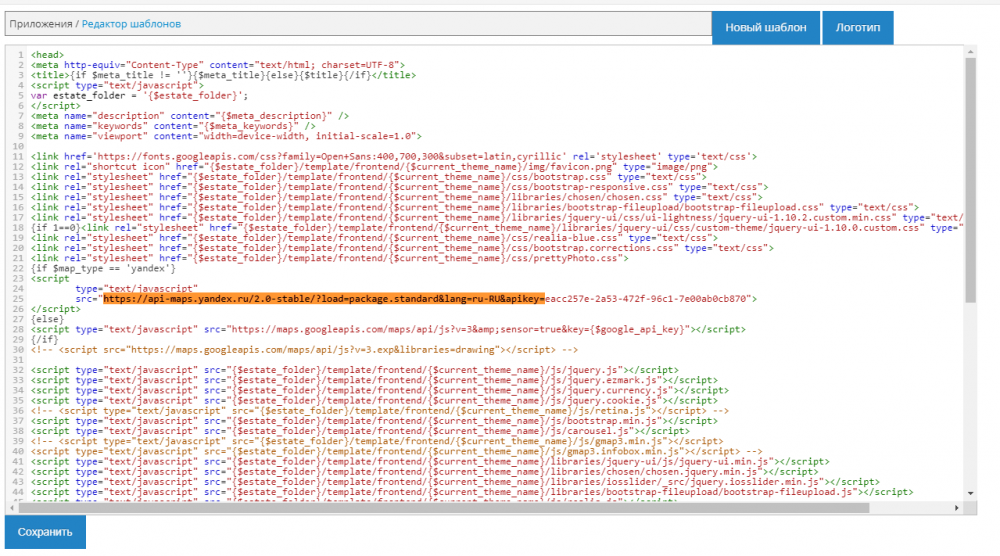Click the bootstrap-fileupload.js script line
This screenshot has height=556, width=1000.
[x=472, y=492]
